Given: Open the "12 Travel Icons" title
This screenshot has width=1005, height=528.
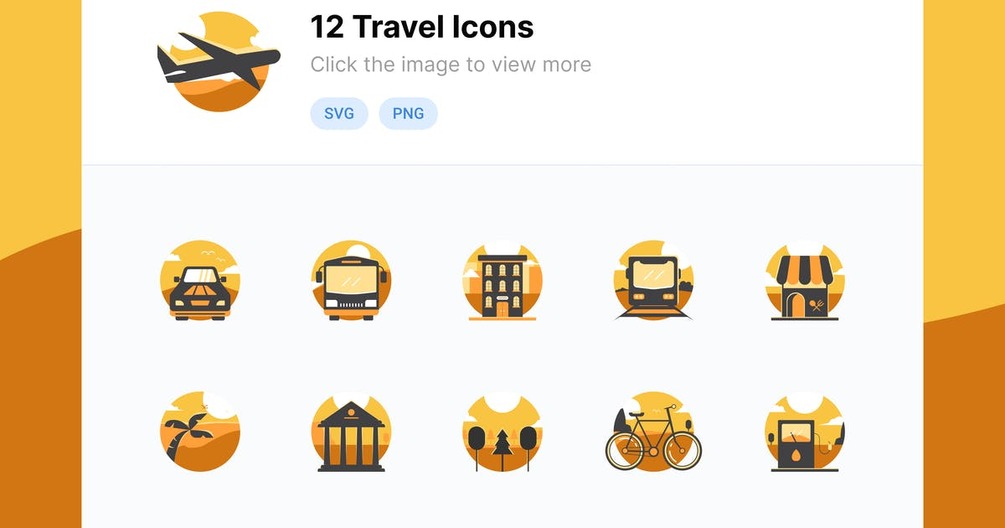Looking at the screenshot, I should (422, 27).
